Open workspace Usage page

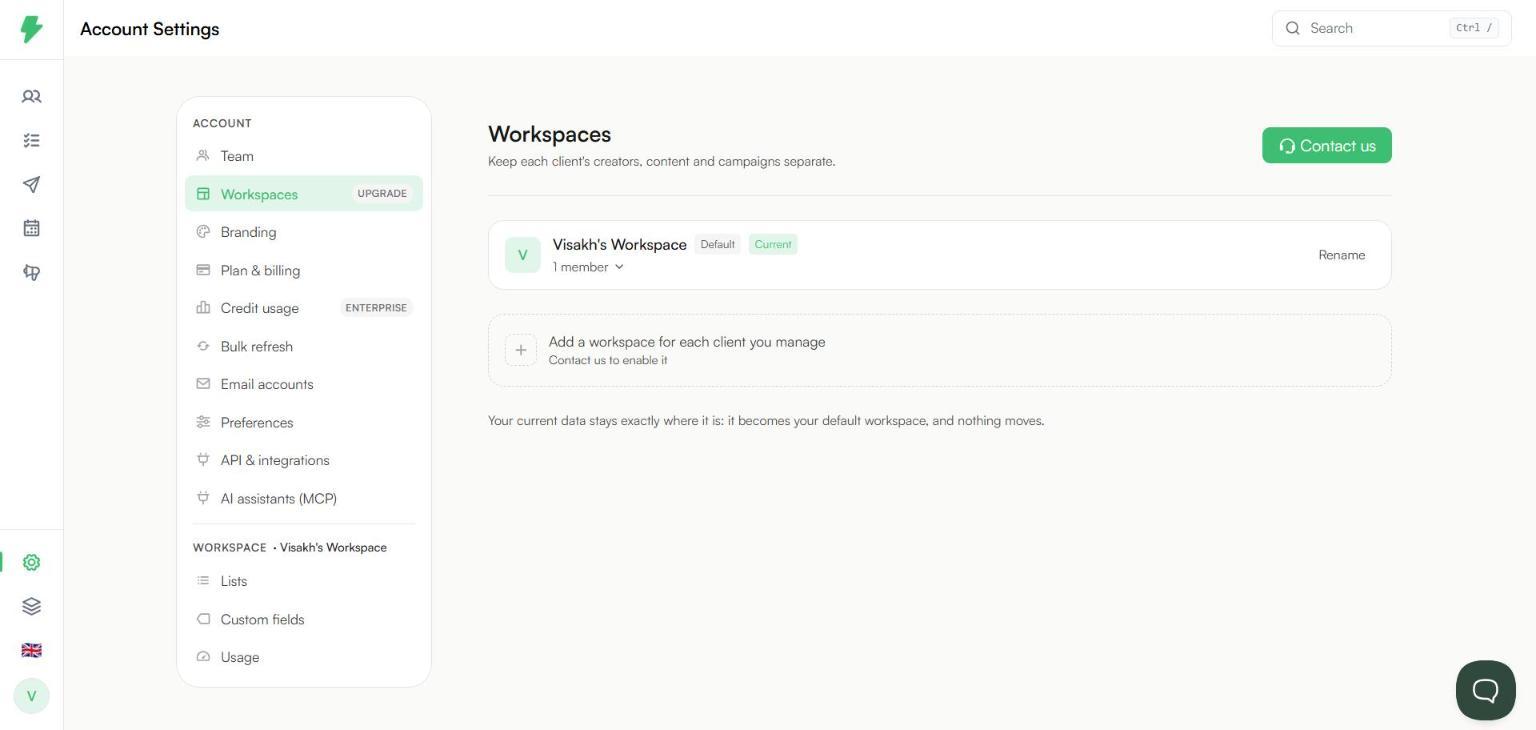tap(304, 657)
